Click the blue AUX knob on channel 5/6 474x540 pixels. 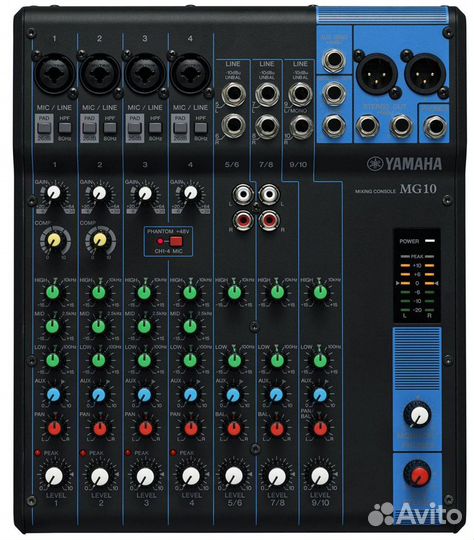pyautogui.click(x=233, y=395)
